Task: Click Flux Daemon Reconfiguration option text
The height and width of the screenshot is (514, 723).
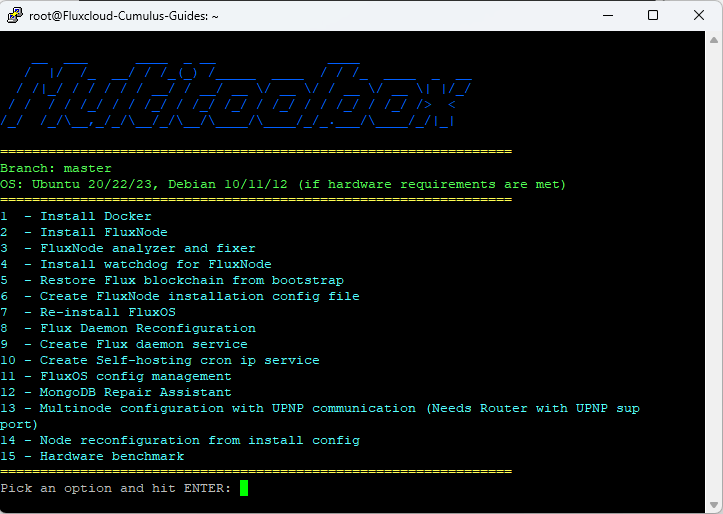Action: (148, 328)
